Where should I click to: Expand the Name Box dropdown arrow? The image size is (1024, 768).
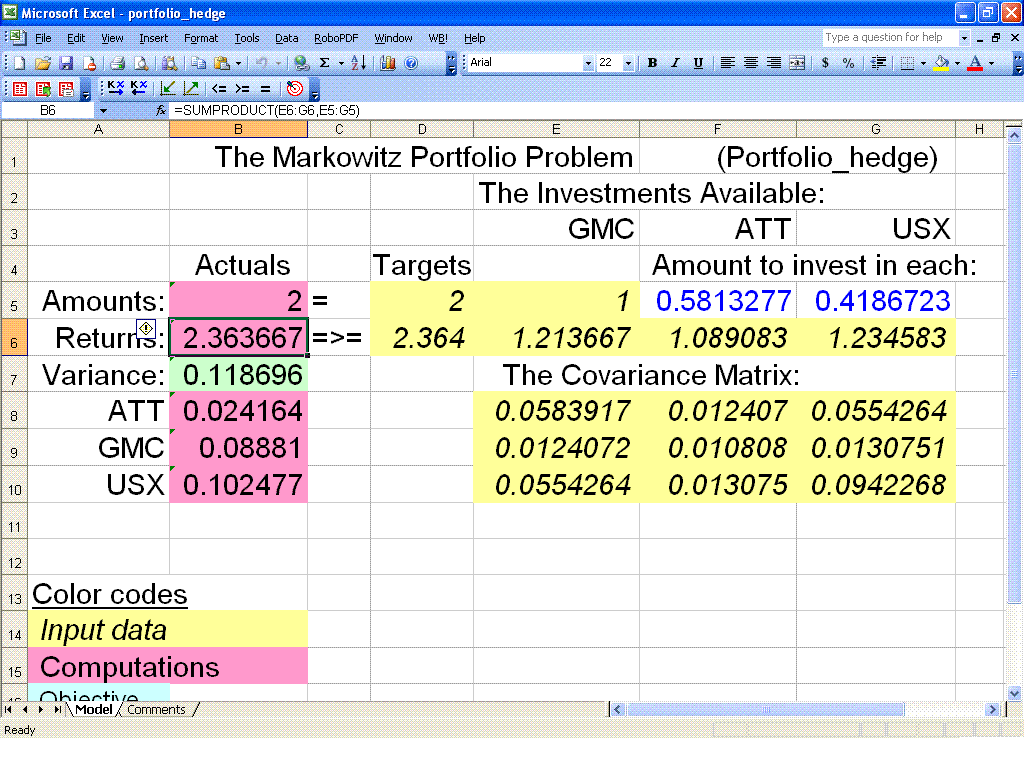[103, 111]
